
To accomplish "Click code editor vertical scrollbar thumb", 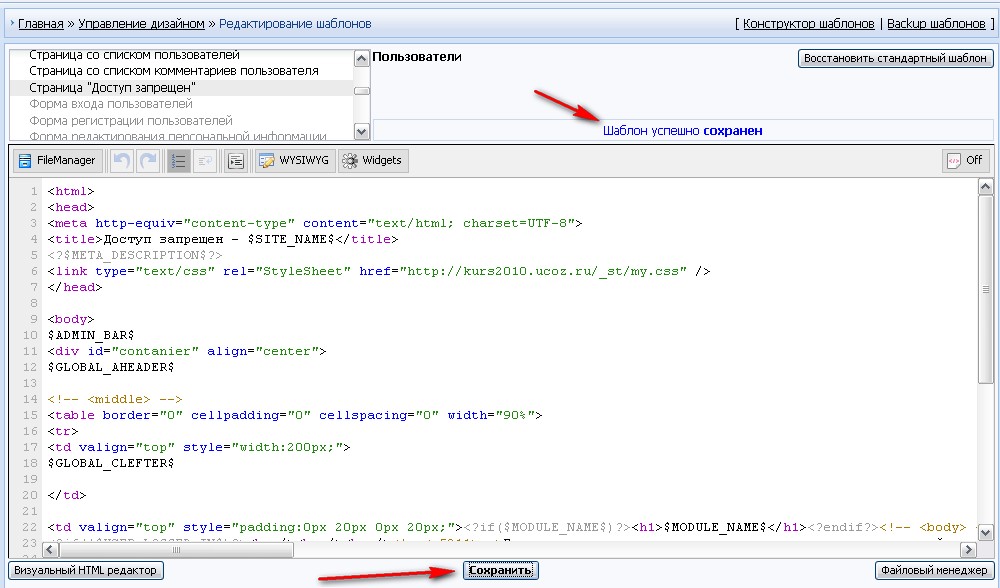I will tap(985, 290).
